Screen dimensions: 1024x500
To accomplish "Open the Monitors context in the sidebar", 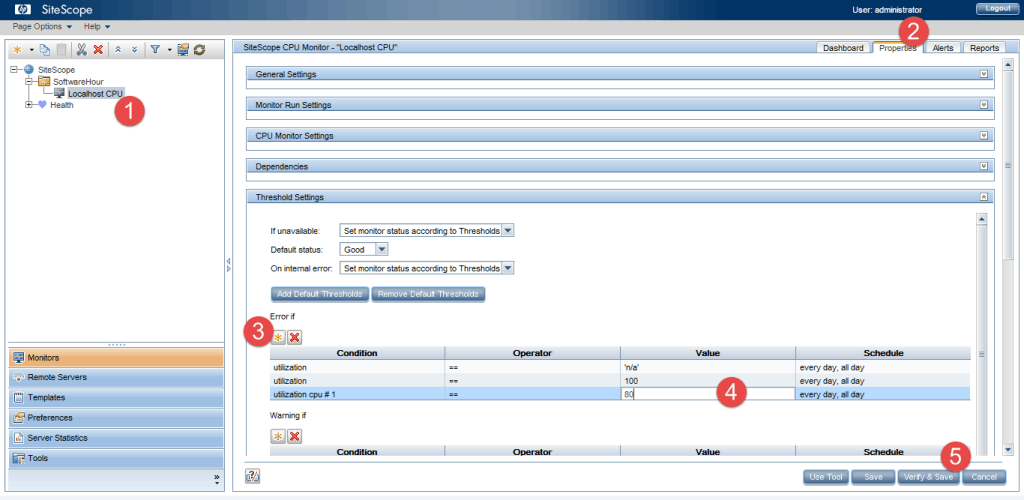I will (115, 358).
